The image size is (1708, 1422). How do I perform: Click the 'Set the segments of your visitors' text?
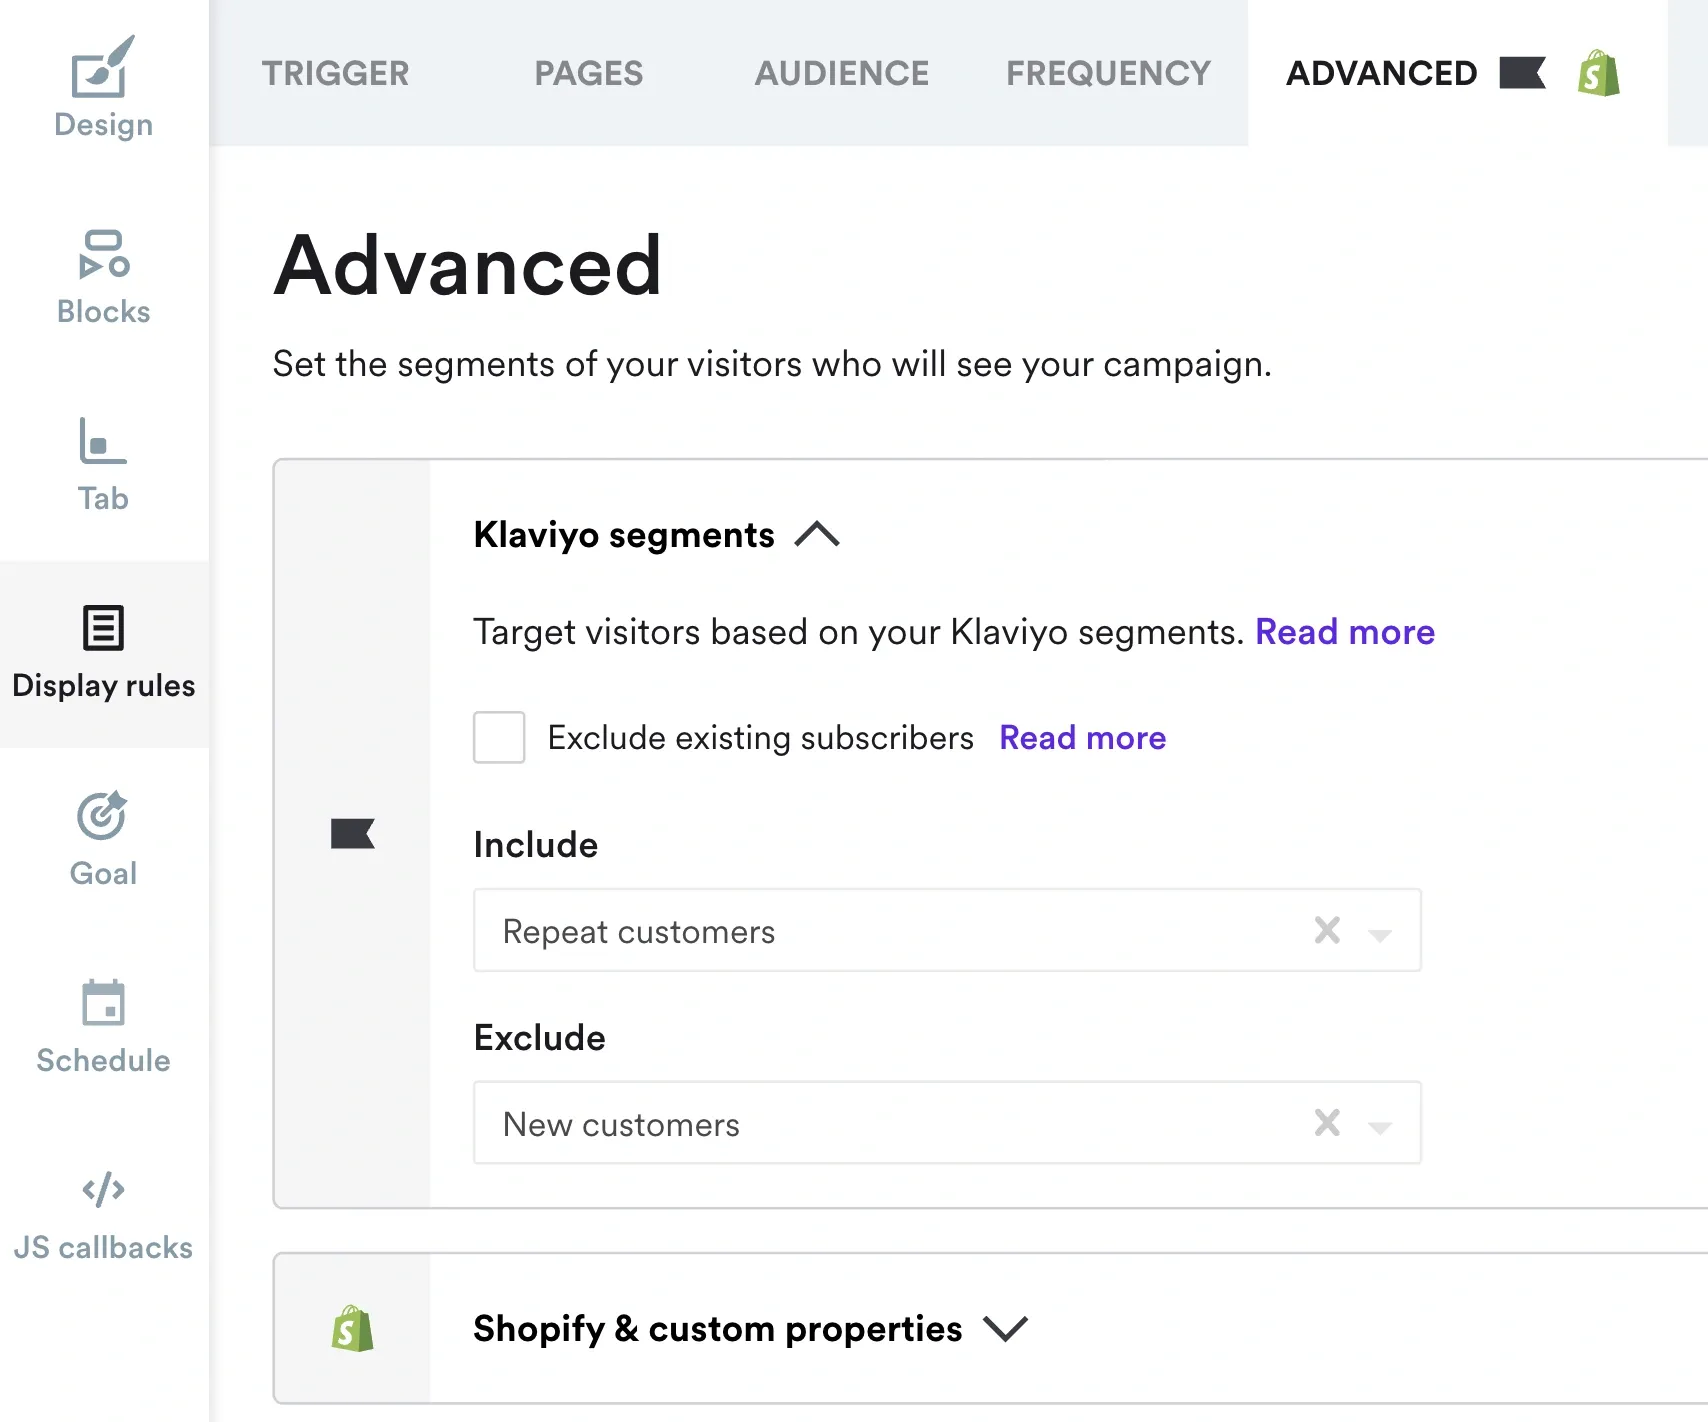pos(772,364)
